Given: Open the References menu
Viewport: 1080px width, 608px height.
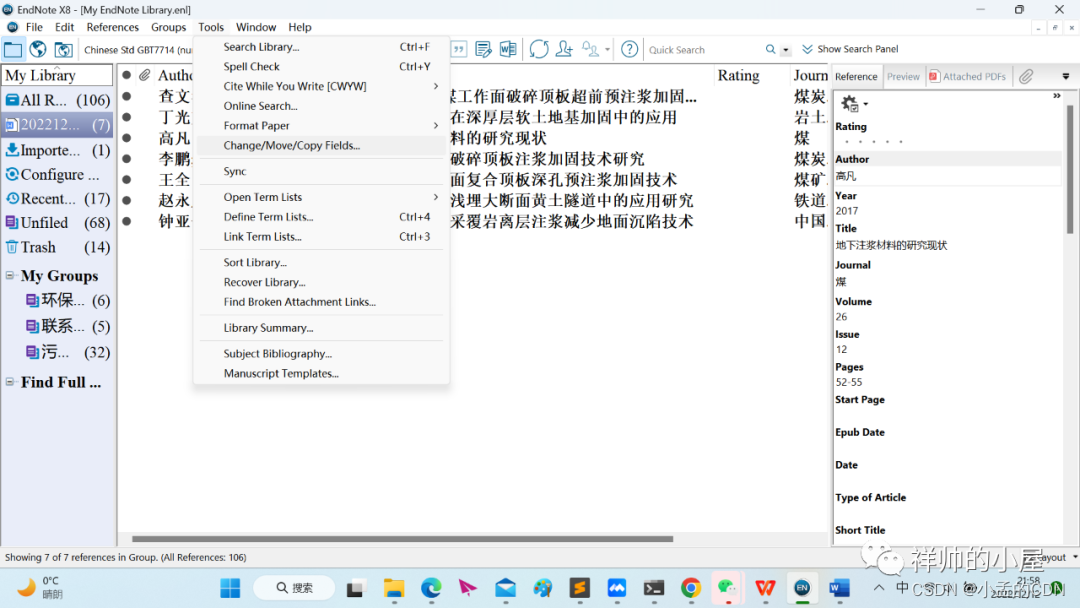Looking at the screenshot, I should pyautogui.click(x=112, y=27).
